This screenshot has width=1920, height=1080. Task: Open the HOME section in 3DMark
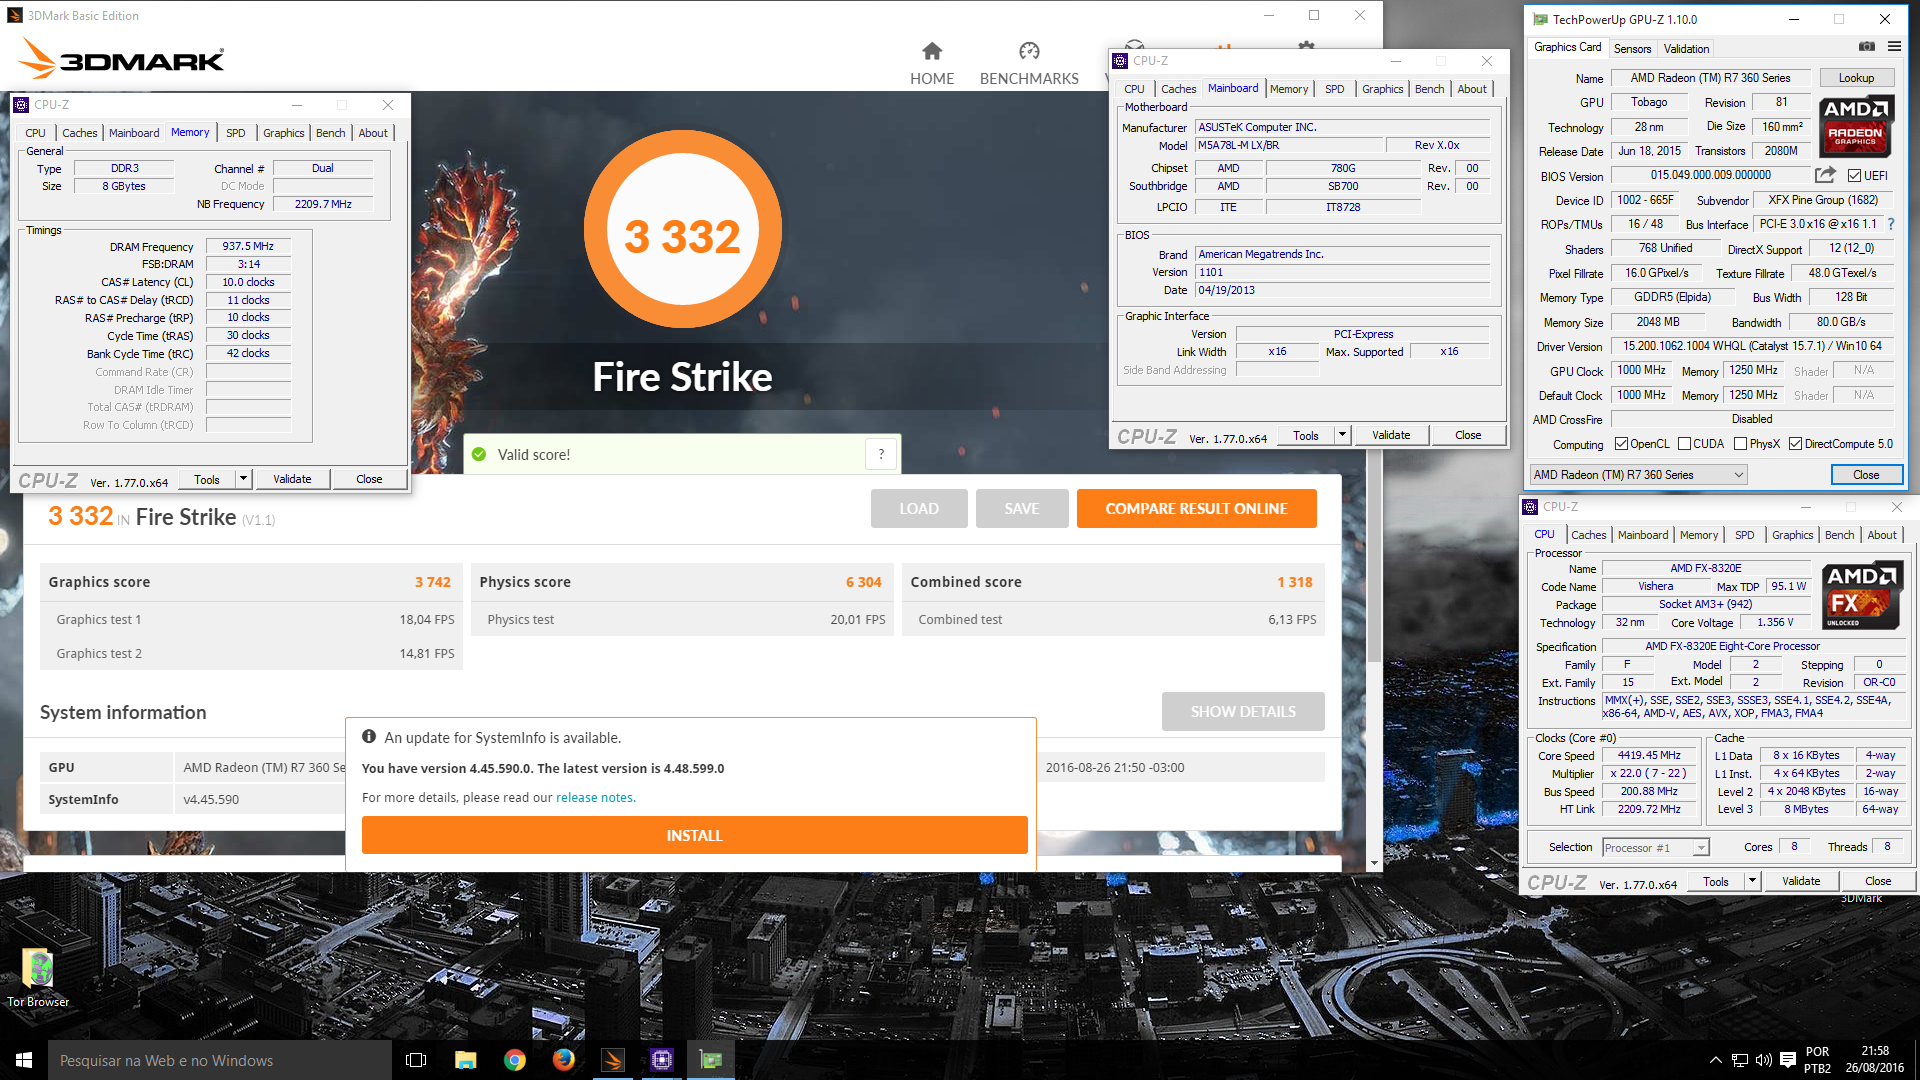tap(932, 64)
